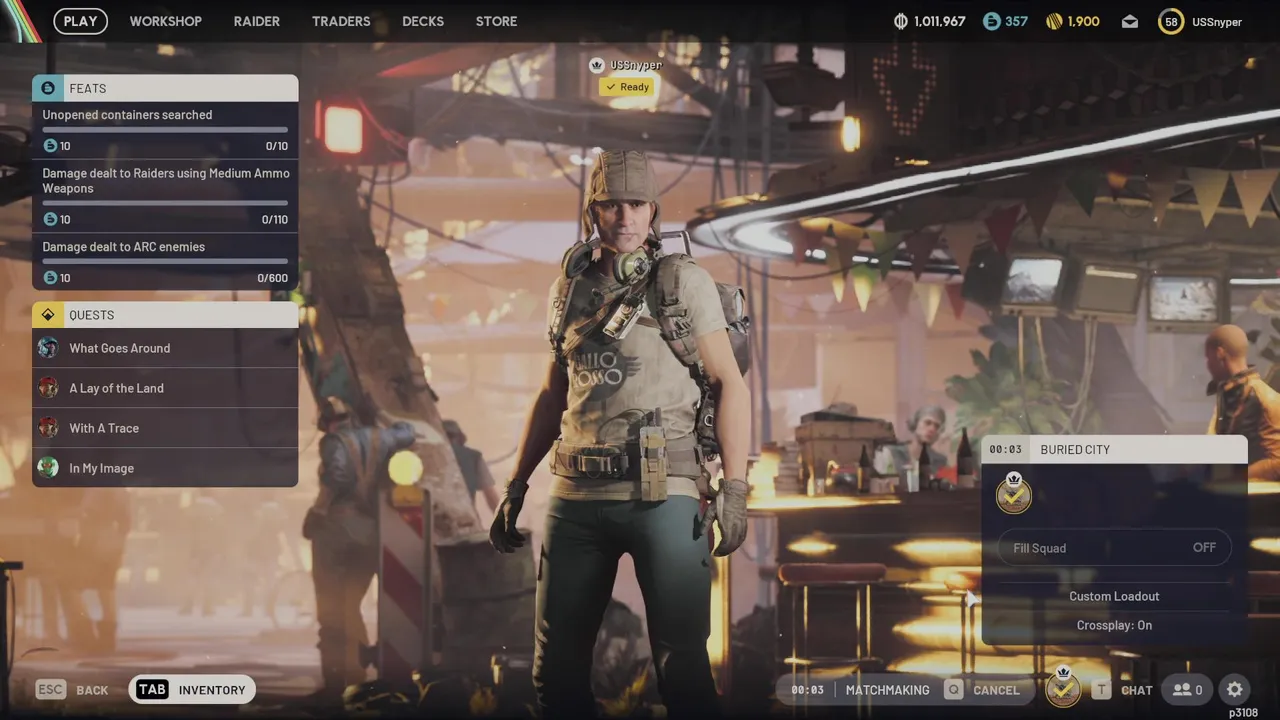Open Custom Loadout option
The image size is (1280, 720).
(1114, 596)
